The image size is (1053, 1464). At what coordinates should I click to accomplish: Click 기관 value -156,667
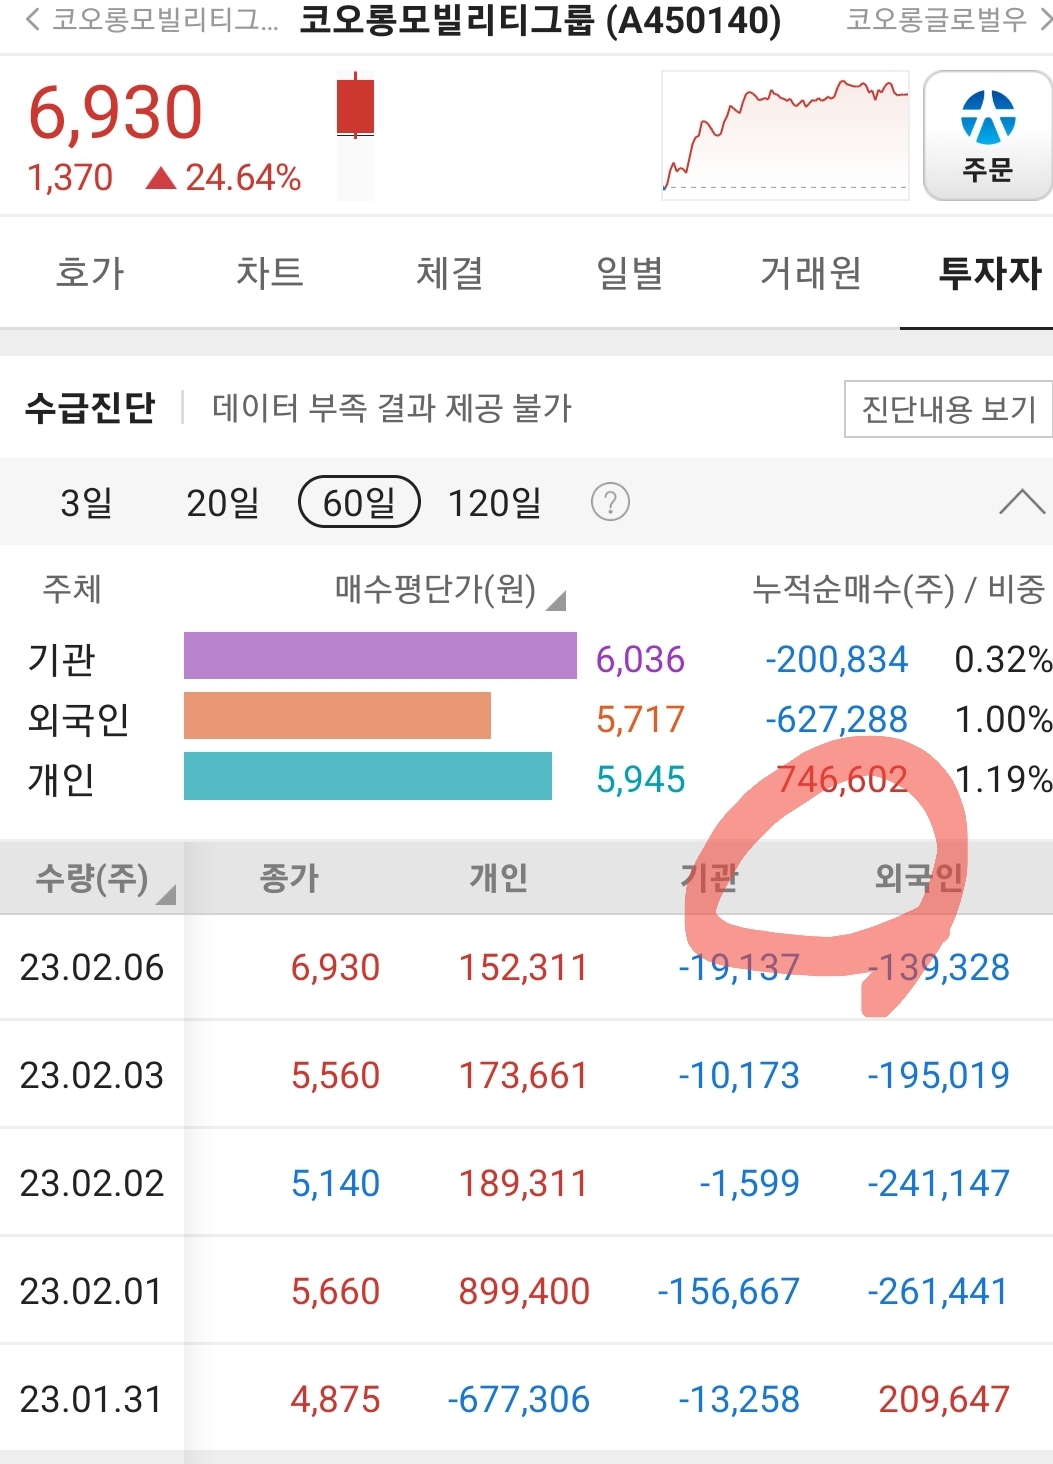click(x=728, y=1292)
